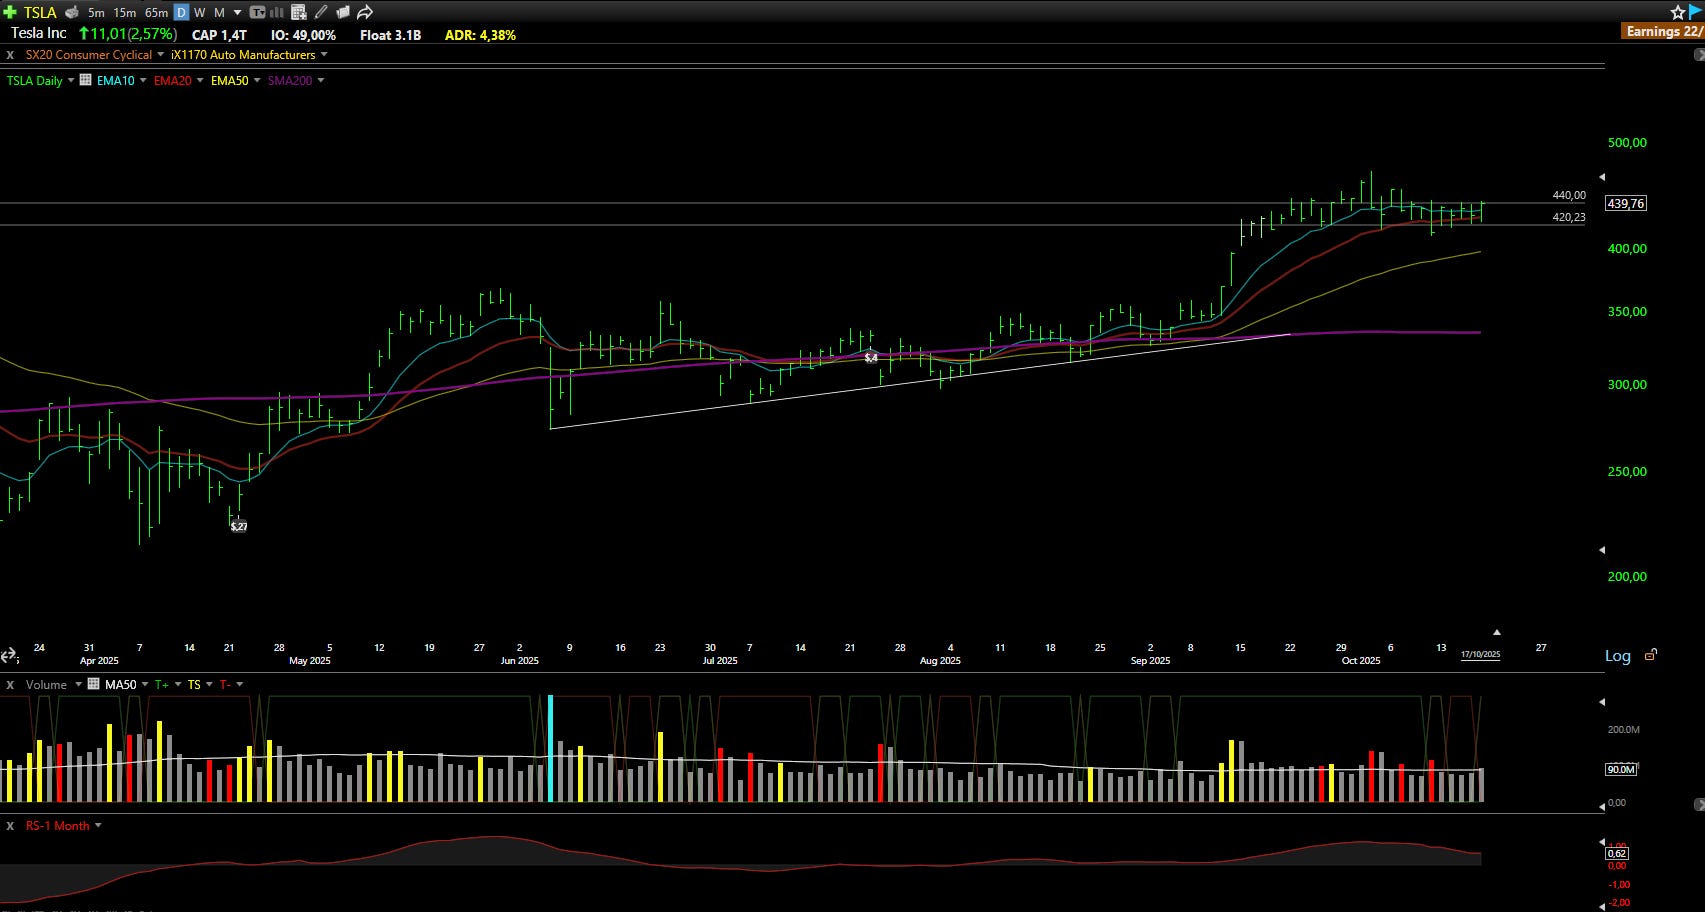Image resolution: width=1705 pixels, height=912 pixels.
Task: Click the Earnings 22/ badge
Action: pos(1664,31)
